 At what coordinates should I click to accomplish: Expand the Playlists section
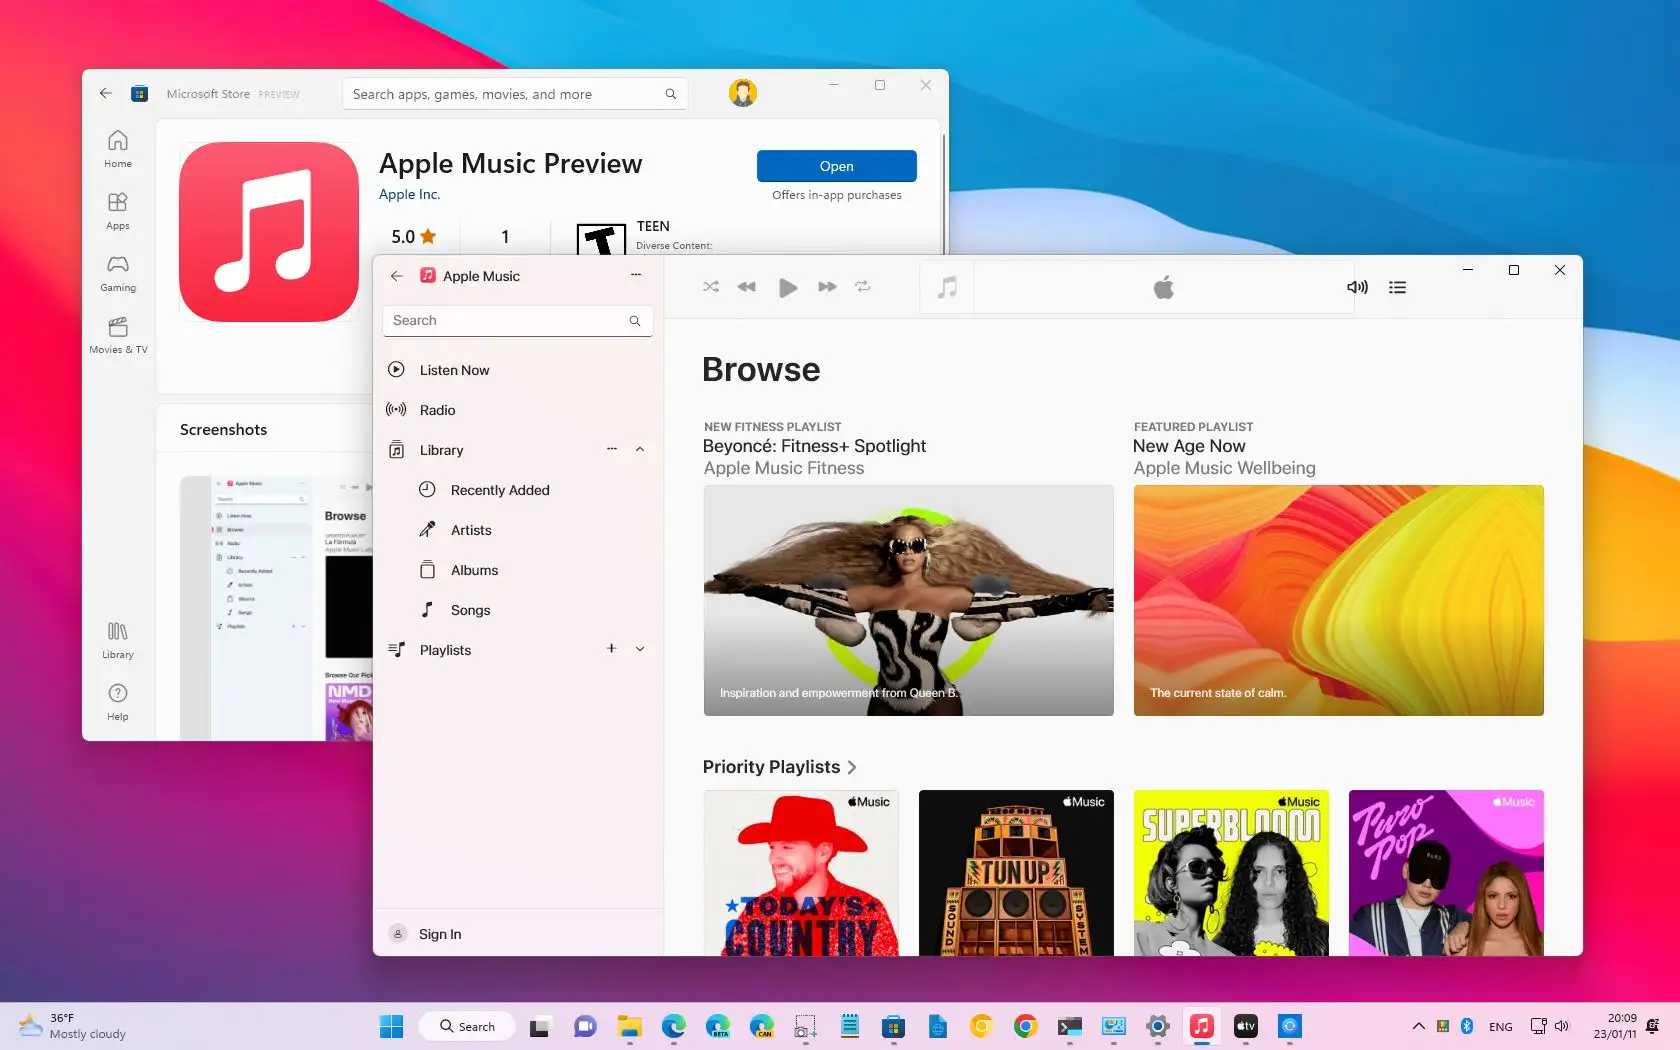pyautogui.click(x=639, y=649)
